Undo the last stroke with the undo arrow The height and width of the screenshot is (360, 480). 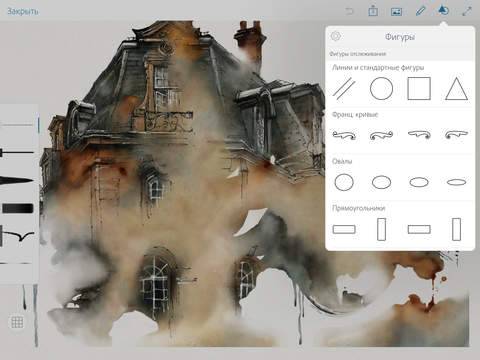click(x=350, y=12)
